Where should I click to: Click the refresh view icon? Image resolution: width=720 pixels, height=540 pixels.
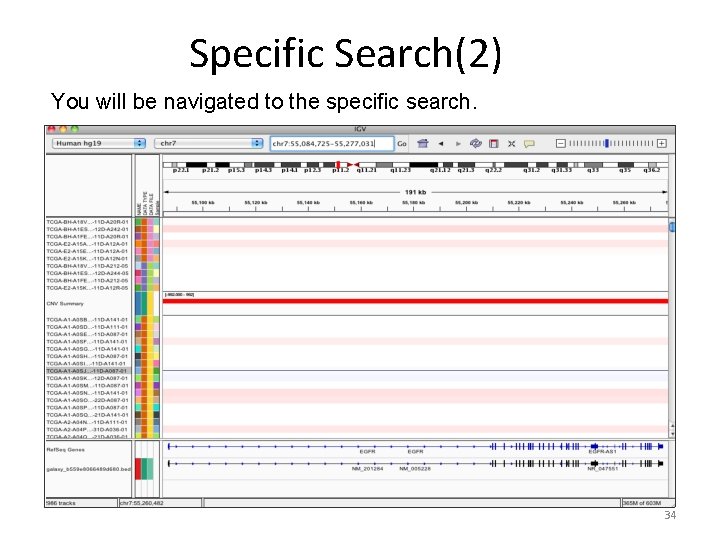point(476,143)
